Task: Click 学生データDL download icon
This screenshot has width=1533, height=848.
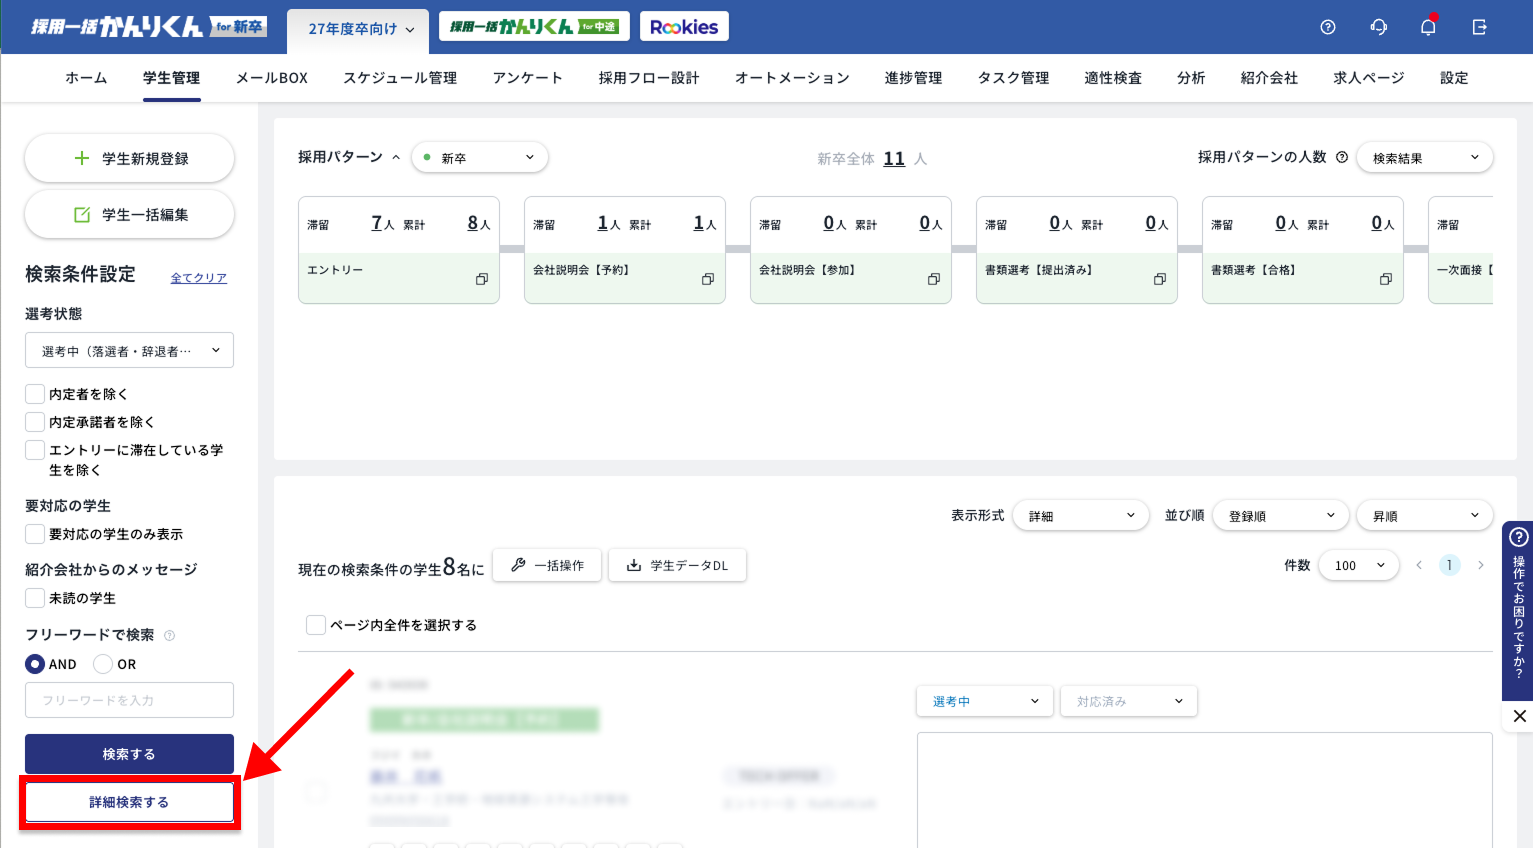Action: 677,565
